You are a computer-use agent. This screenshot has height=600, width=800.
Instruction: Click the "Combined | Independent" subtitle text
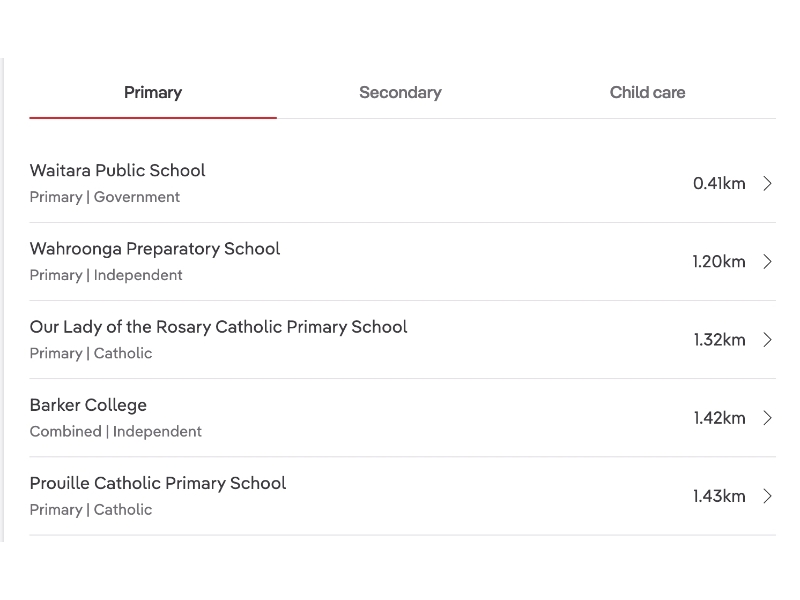[116, 432]
